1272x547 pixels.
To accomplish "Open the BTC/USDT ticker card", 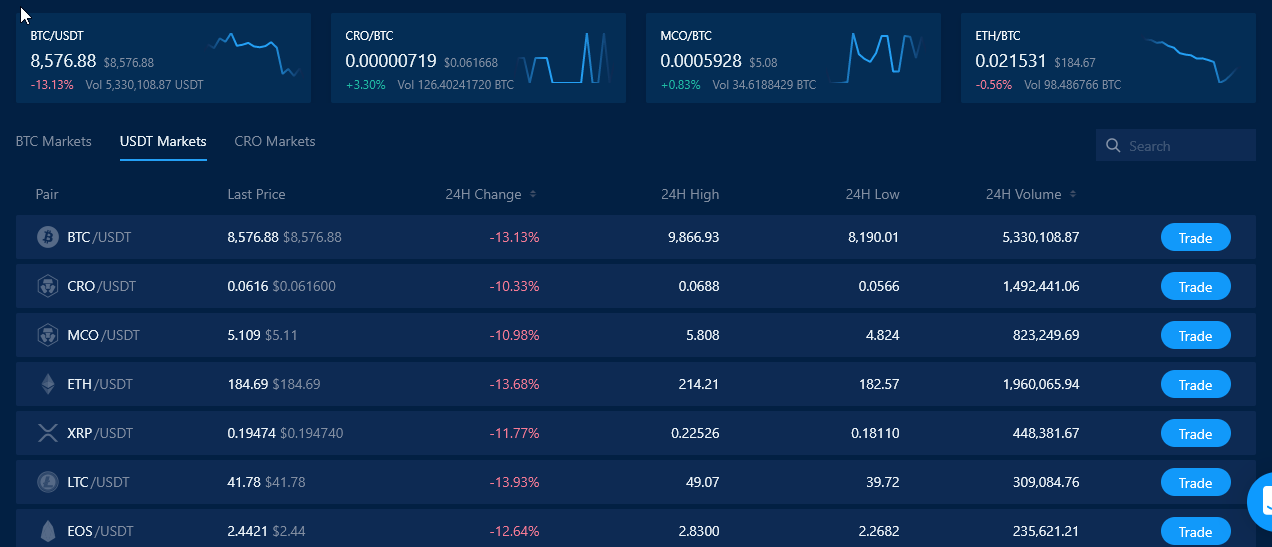I will pos(163,58).
